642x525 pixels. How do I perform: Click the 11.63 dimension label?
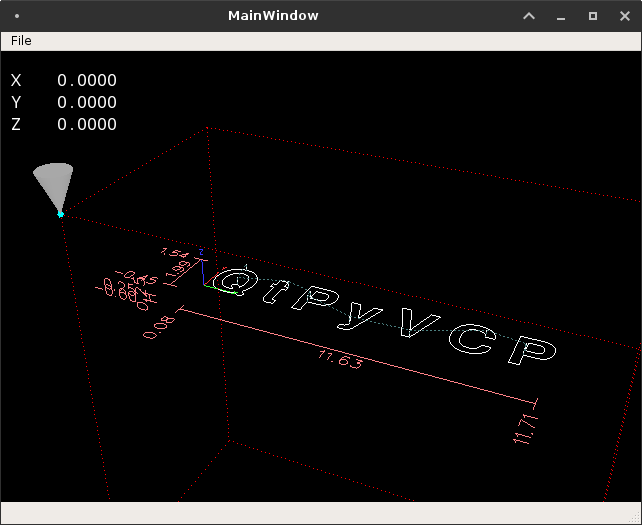click(340, 360)
